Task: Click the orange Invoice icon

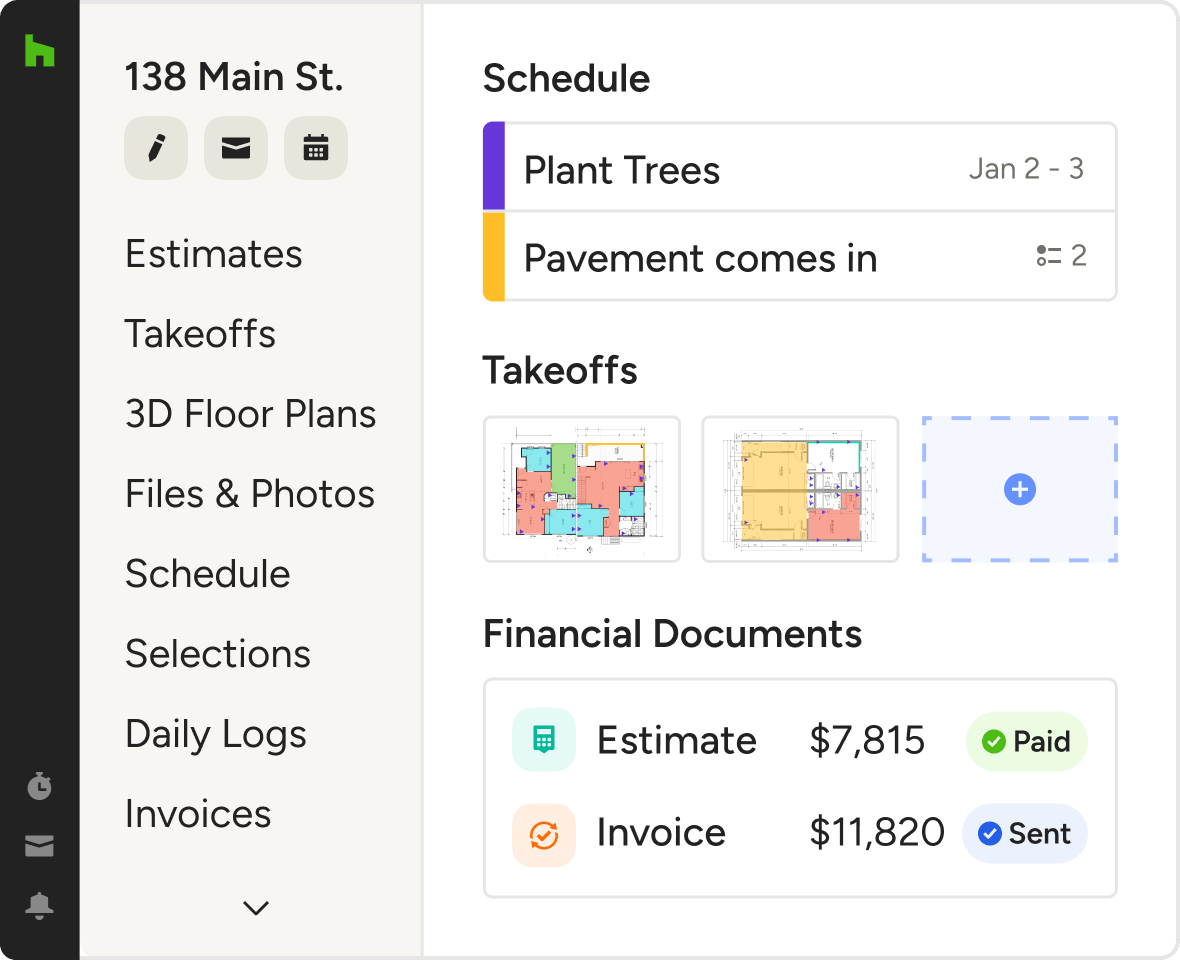Action: point(543,834)
